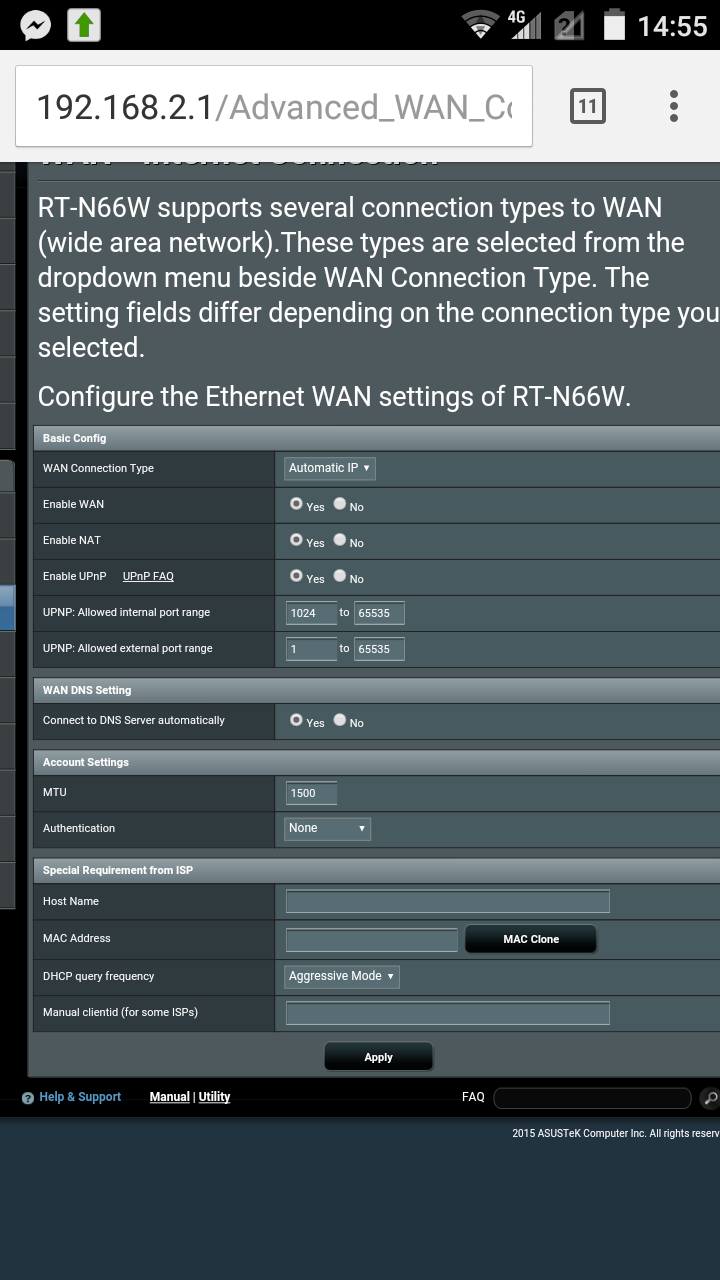The image size is (720, 1280).
Task: Tap the green upload notification icon
Action: click(85, 26)
